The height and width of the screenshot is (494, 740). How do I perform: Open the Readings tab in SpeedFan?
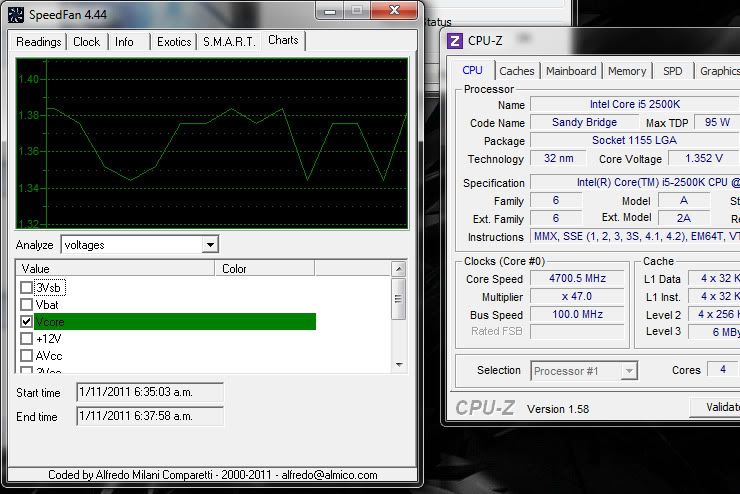click(38, 42)
